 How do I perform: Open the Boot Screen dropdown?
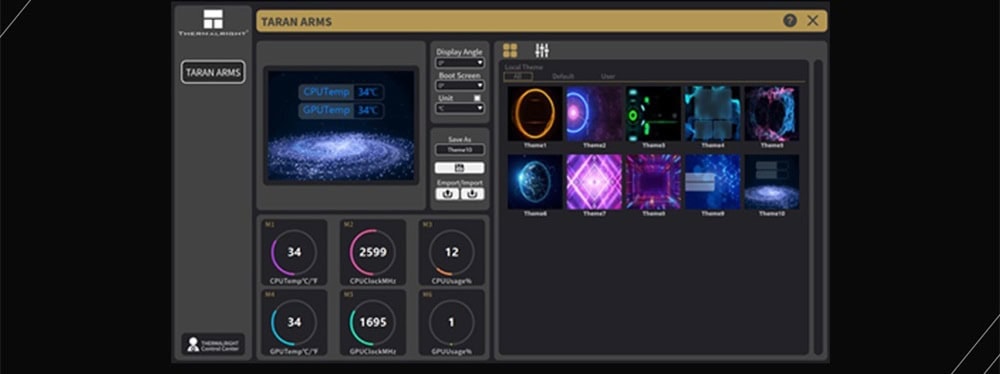click(460, 86)
